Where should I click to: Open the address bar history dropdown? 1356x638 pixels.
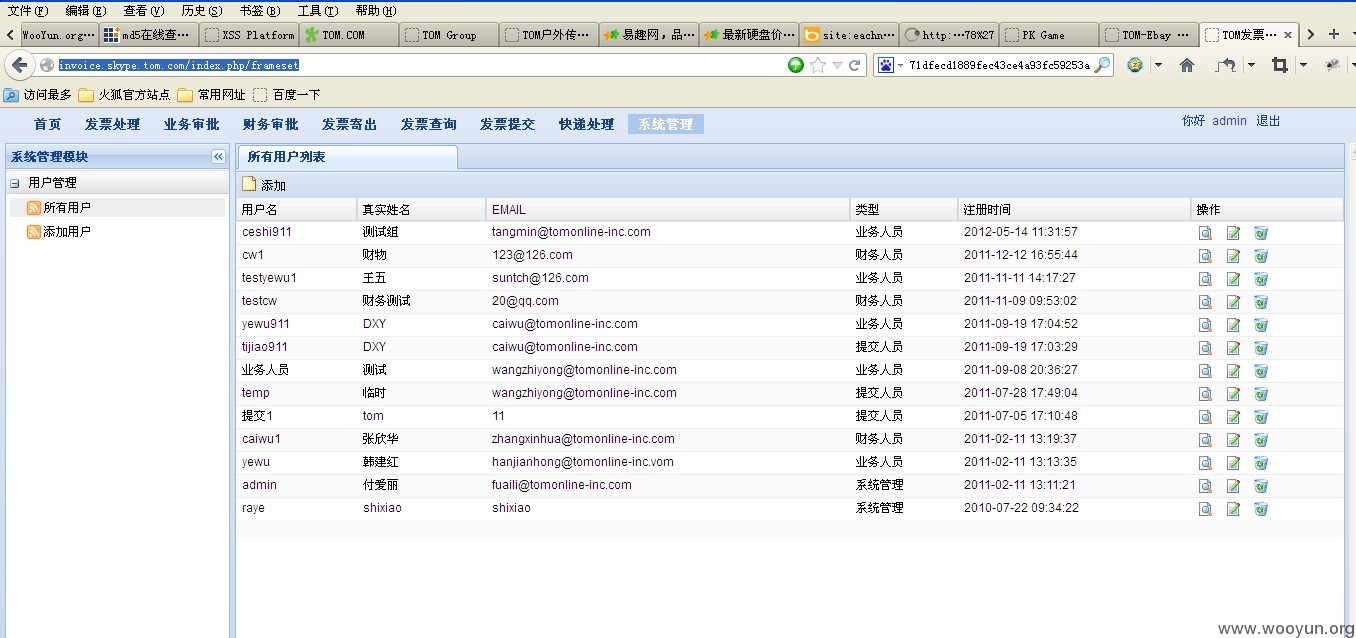837,65
